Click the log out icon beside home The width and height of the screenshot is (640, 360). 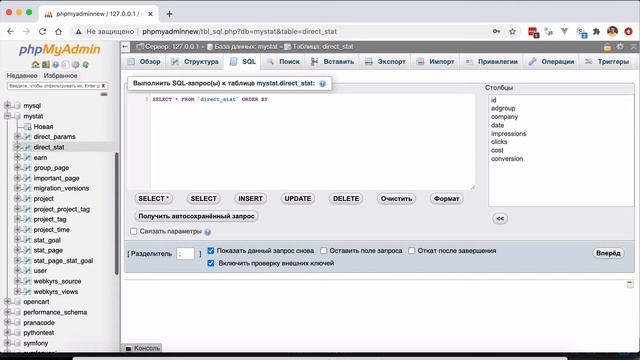[46, 64]
